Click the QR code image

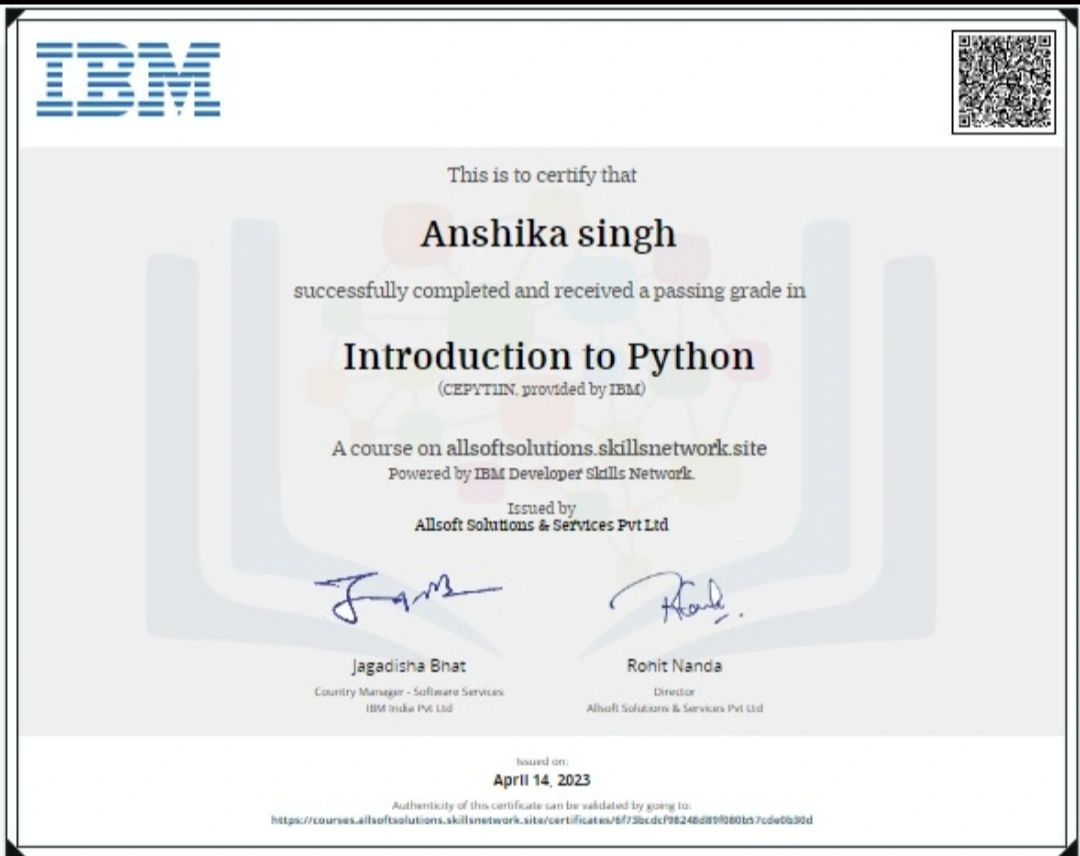1004,82
